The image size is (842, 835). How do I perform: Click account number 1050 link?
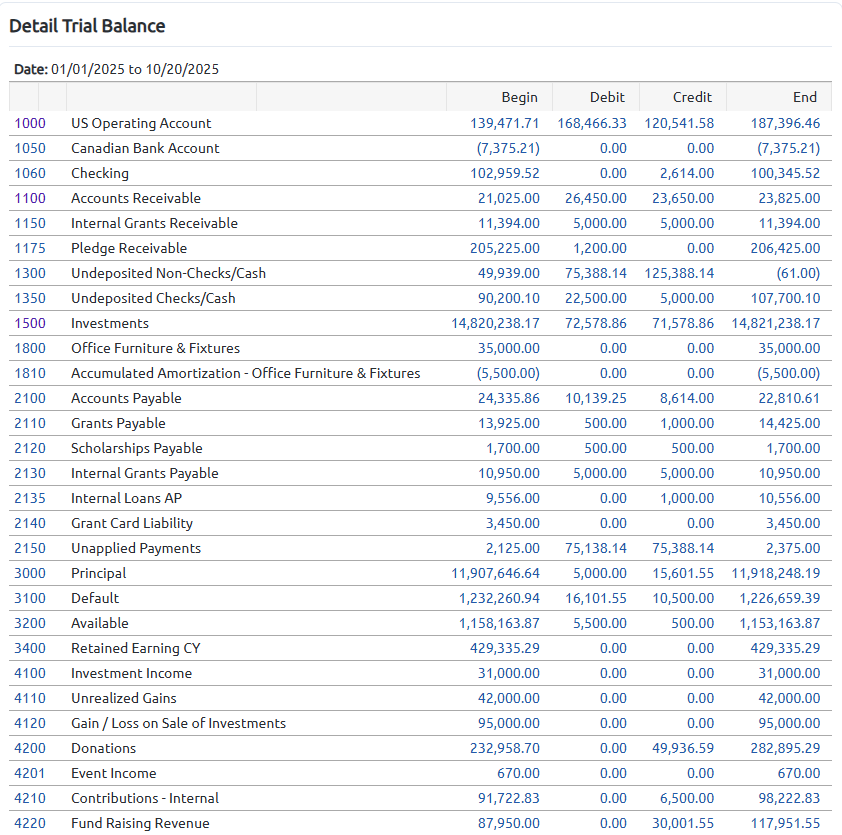click(29, 148)
